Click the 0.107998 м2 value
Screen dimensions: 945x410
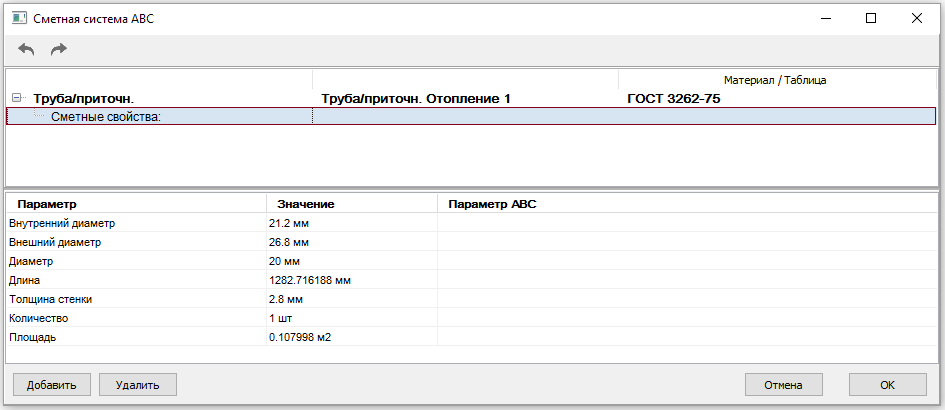(x=300, y=337)
